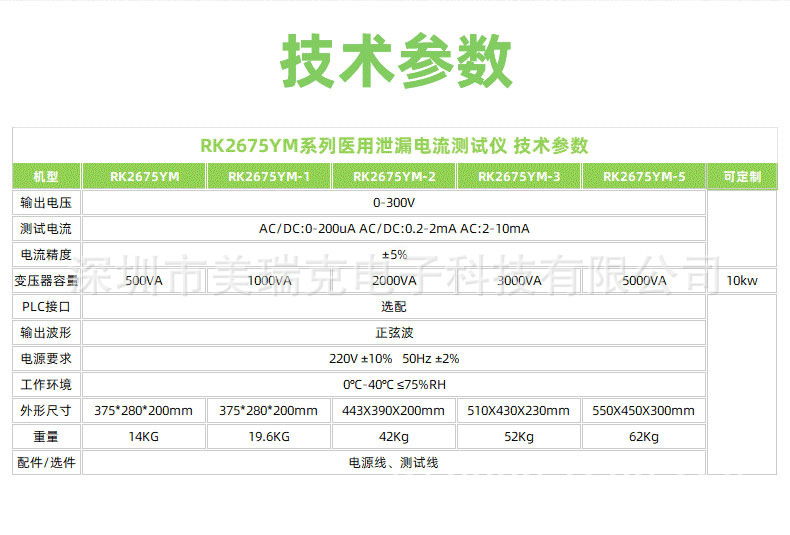Click the 配件/选件 row label
790x535 pixels.
(x=46, y=462)
